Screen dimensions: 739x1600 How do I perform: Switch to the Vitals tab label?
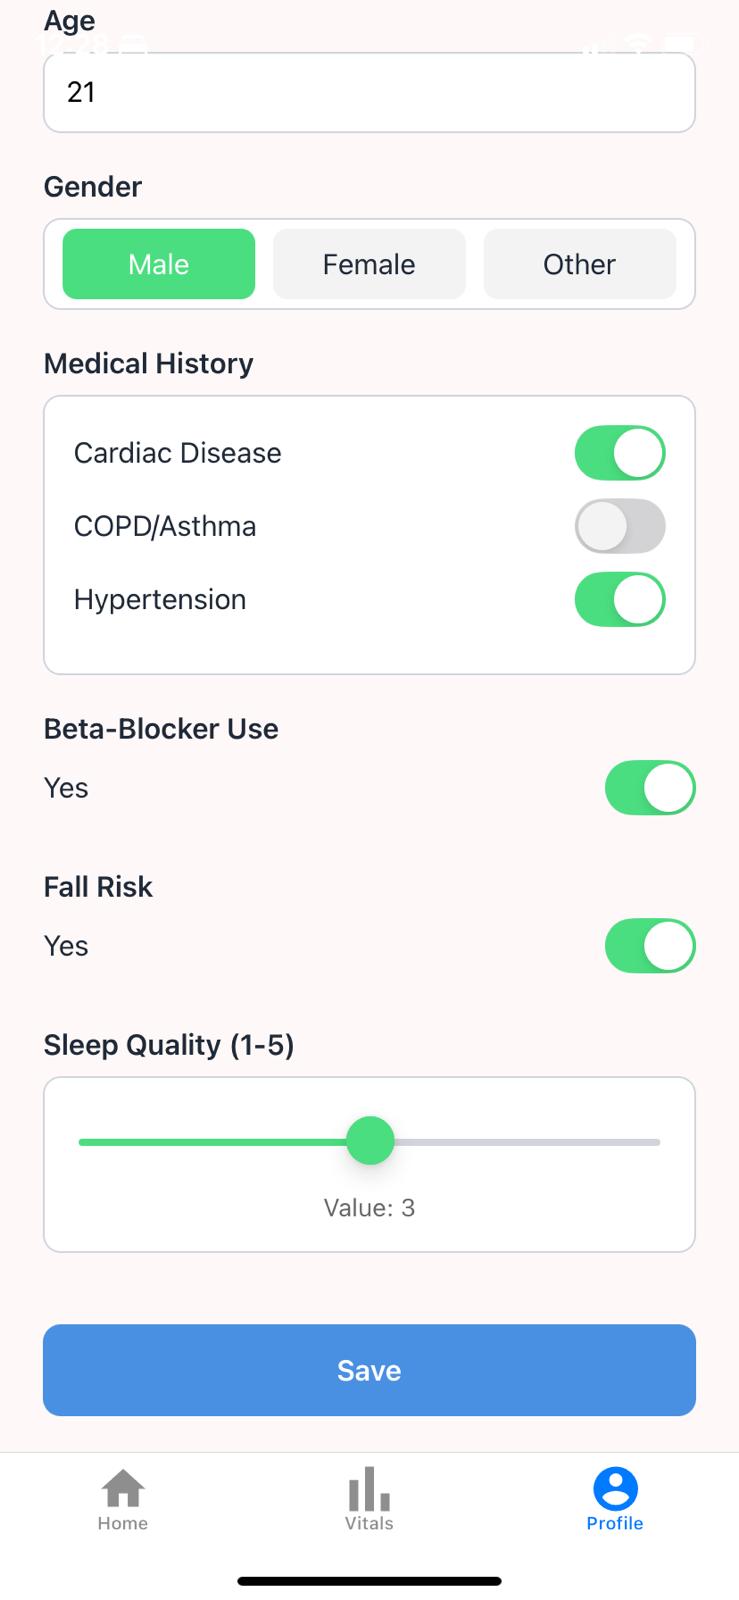[x=369, y=1523]
